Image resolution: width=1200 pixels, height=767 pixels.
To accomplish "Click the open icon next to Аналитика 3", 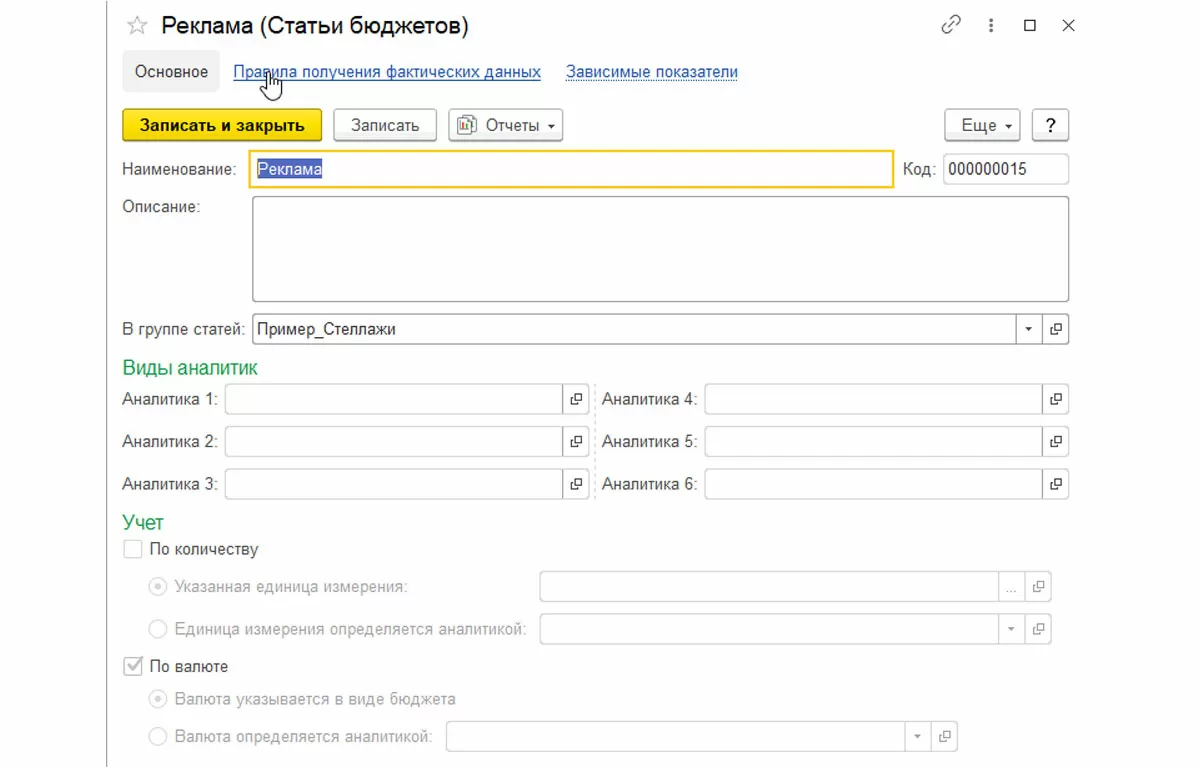I will tap(576, 484).
